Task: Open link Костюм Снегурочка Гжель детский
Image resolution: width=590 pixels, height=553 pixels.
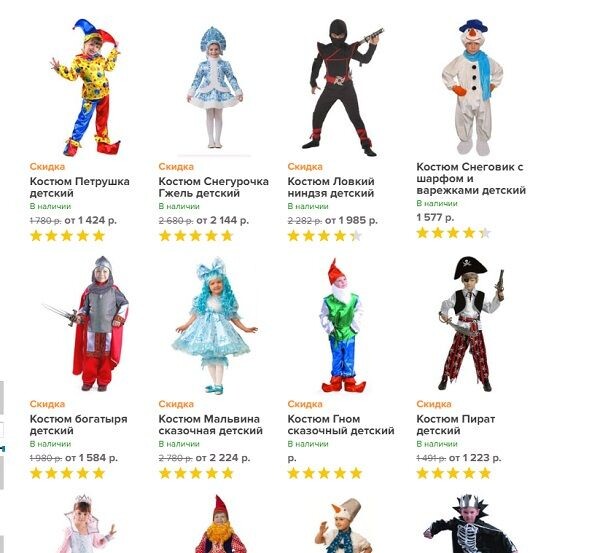Action: (213, 187)
